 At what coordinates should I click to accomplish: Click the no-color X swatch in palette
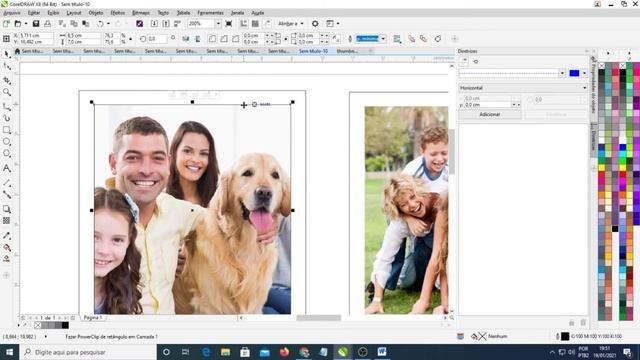[38, 325]
